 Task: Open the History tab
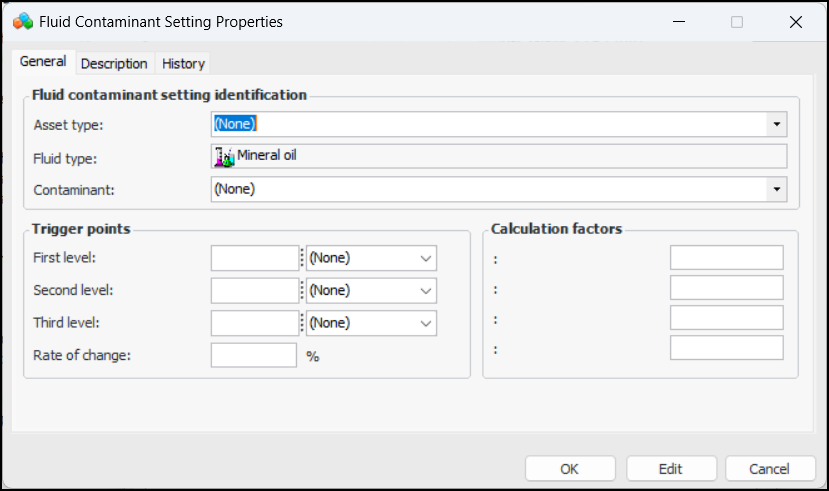pyautogui.click(x=183, y=63)
